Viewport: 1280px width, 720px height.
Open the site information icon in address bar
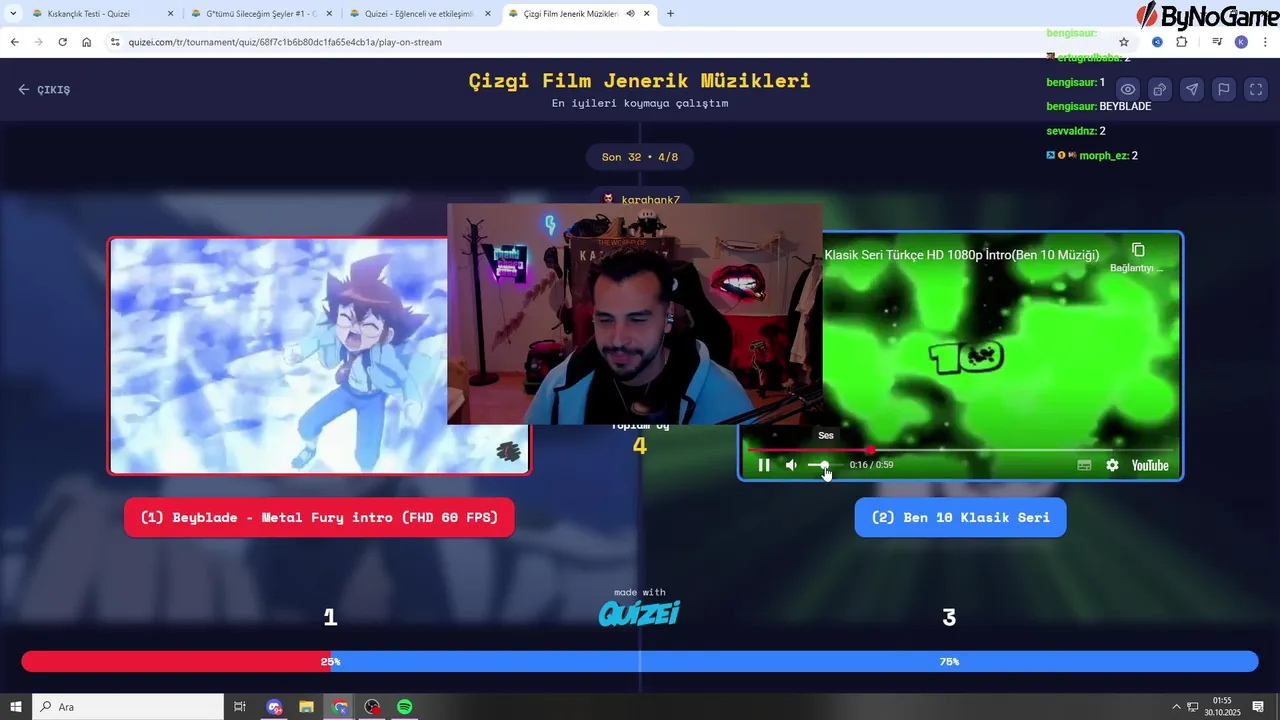(x=115, y=42)
